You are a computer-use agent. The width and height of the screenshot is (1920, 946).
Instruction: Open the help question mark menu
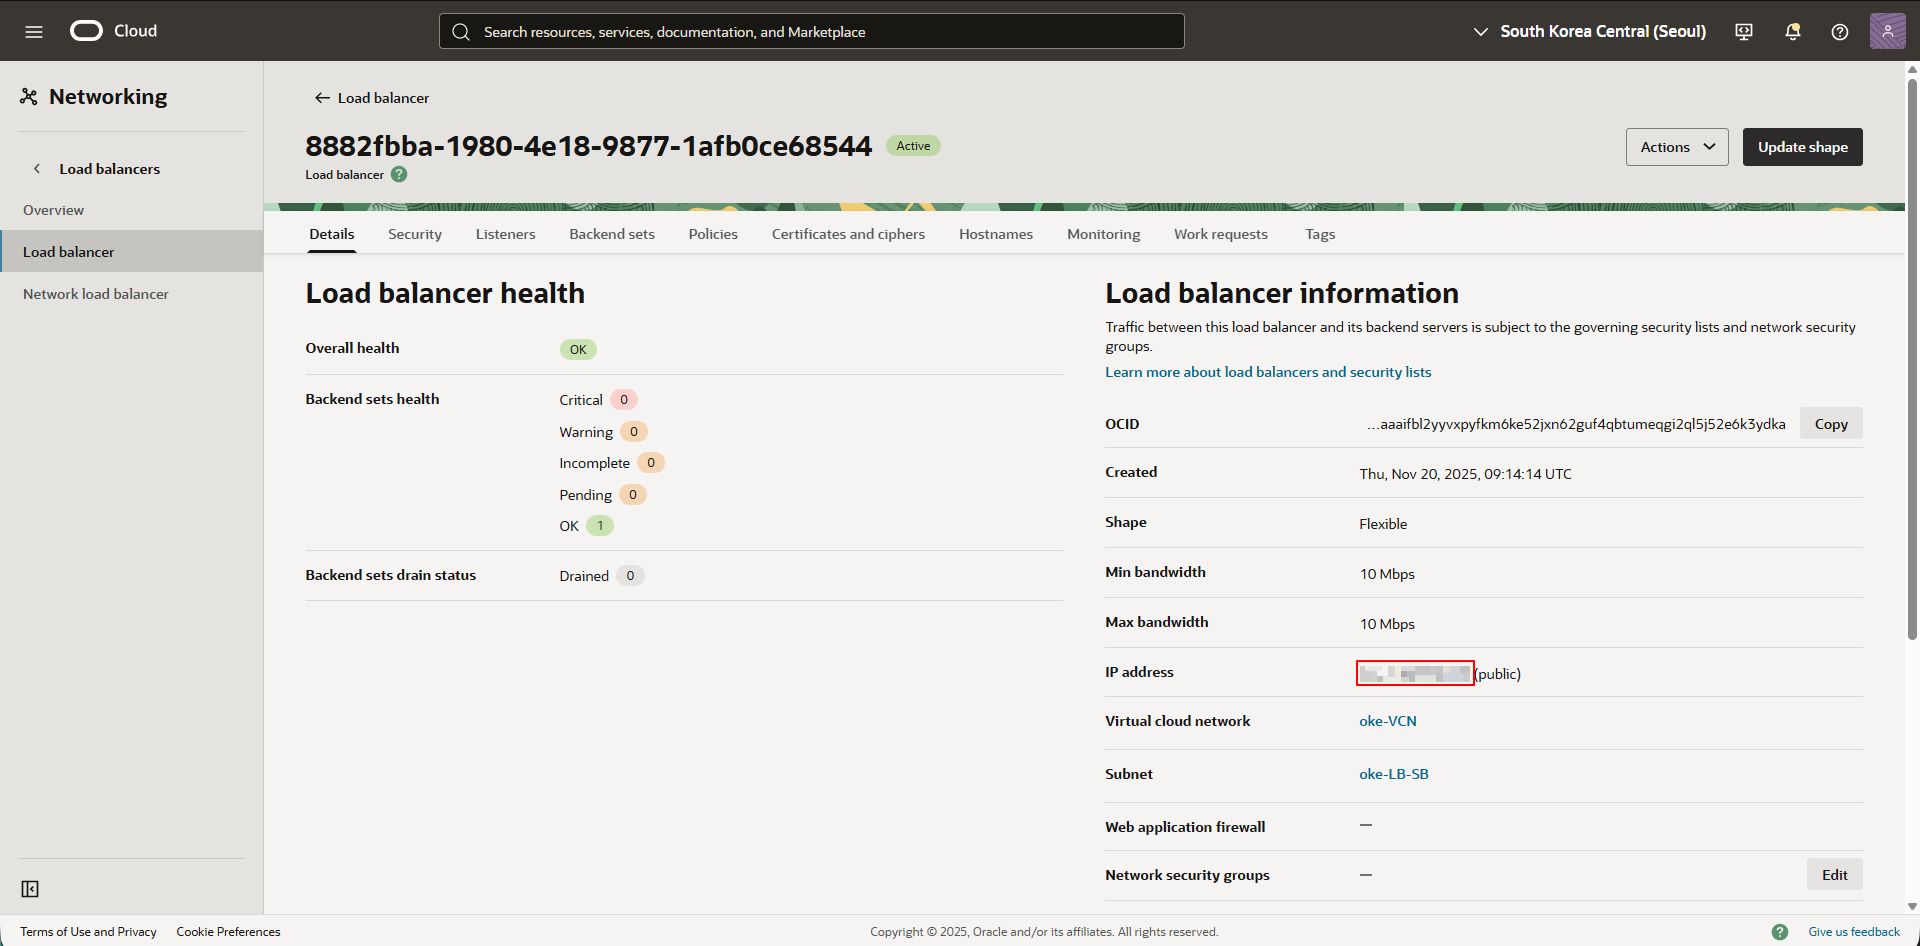pyautogui.click(x=1839, y=32)
